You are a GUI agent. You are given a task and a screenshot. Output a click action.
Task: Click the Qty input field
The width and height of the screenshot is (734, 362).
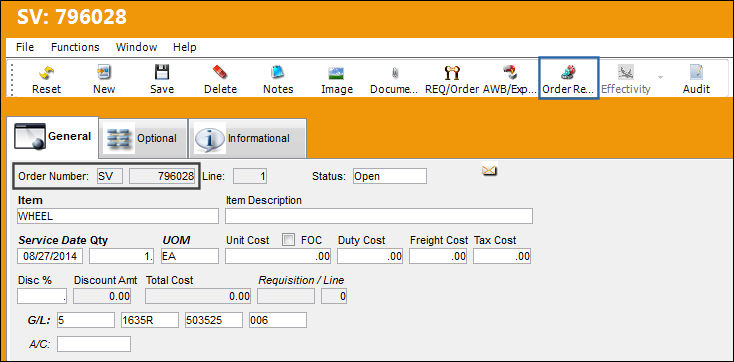point(122,256)
